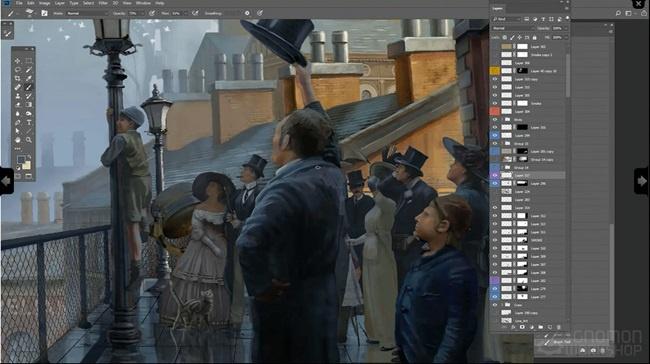Click the background color swatch

(x=26, y=165)
